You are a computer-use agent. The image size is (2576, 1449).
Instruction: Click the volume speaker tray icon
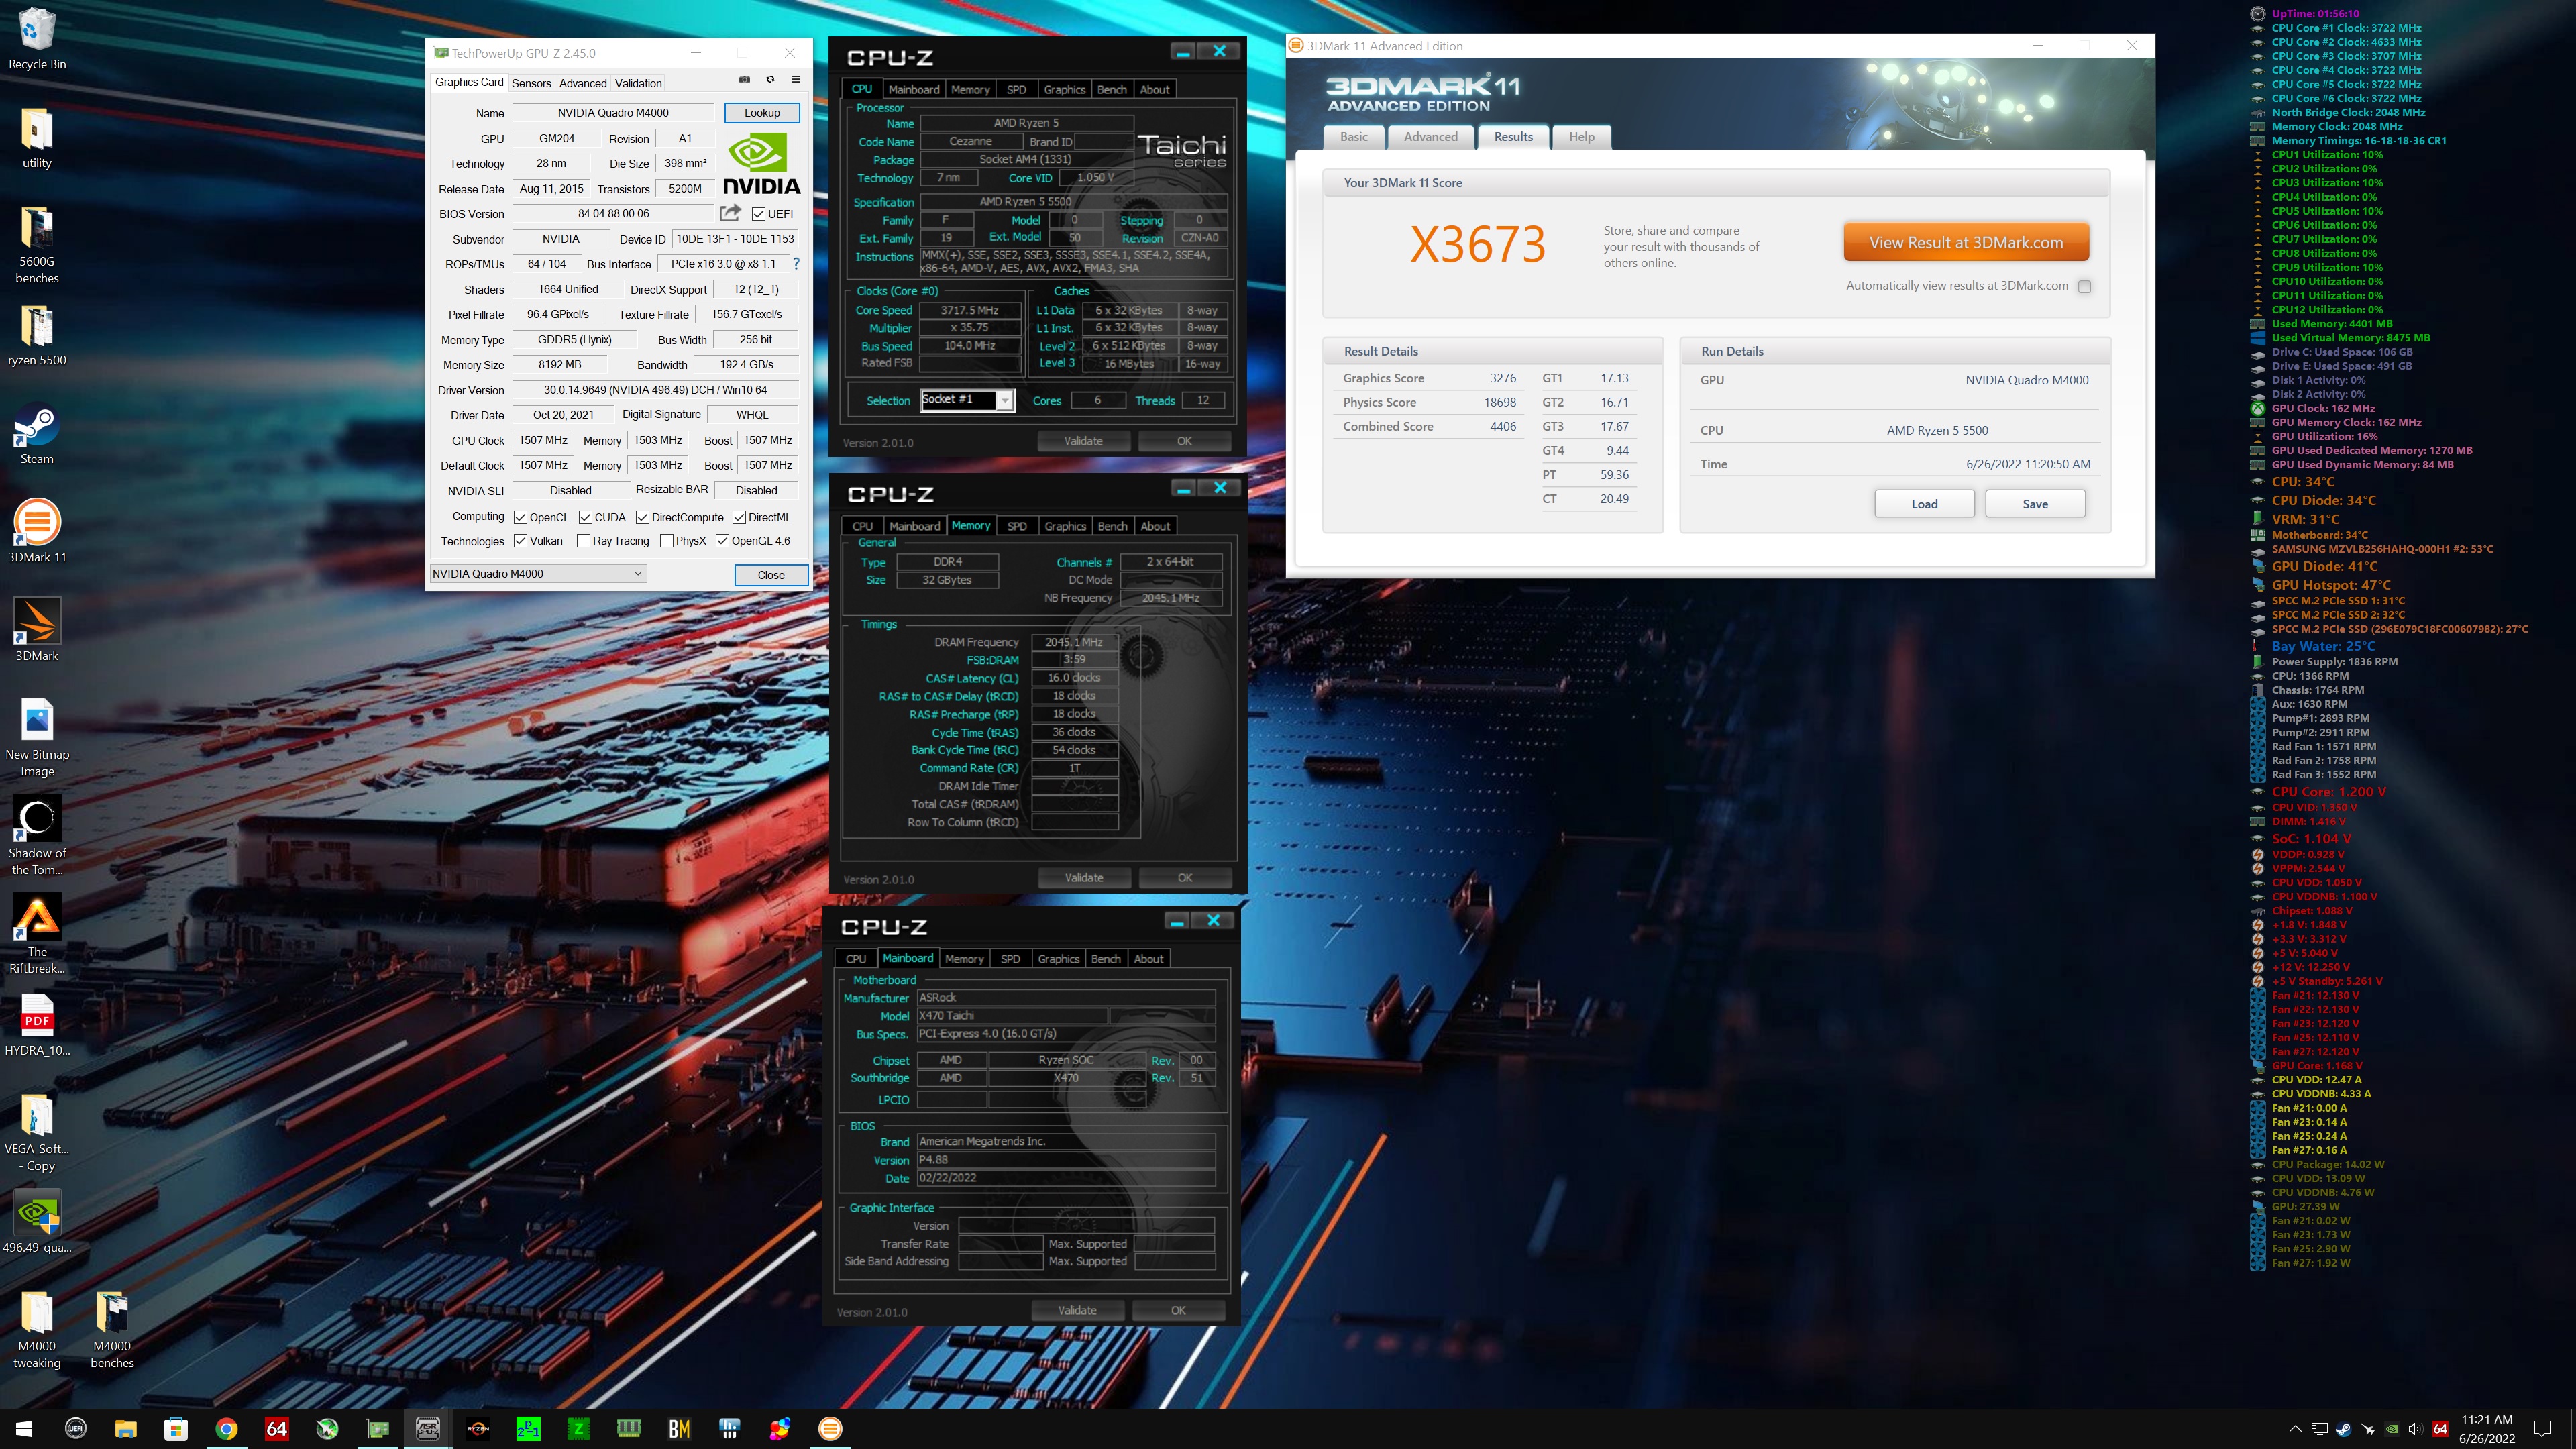coord(2416,1429)
